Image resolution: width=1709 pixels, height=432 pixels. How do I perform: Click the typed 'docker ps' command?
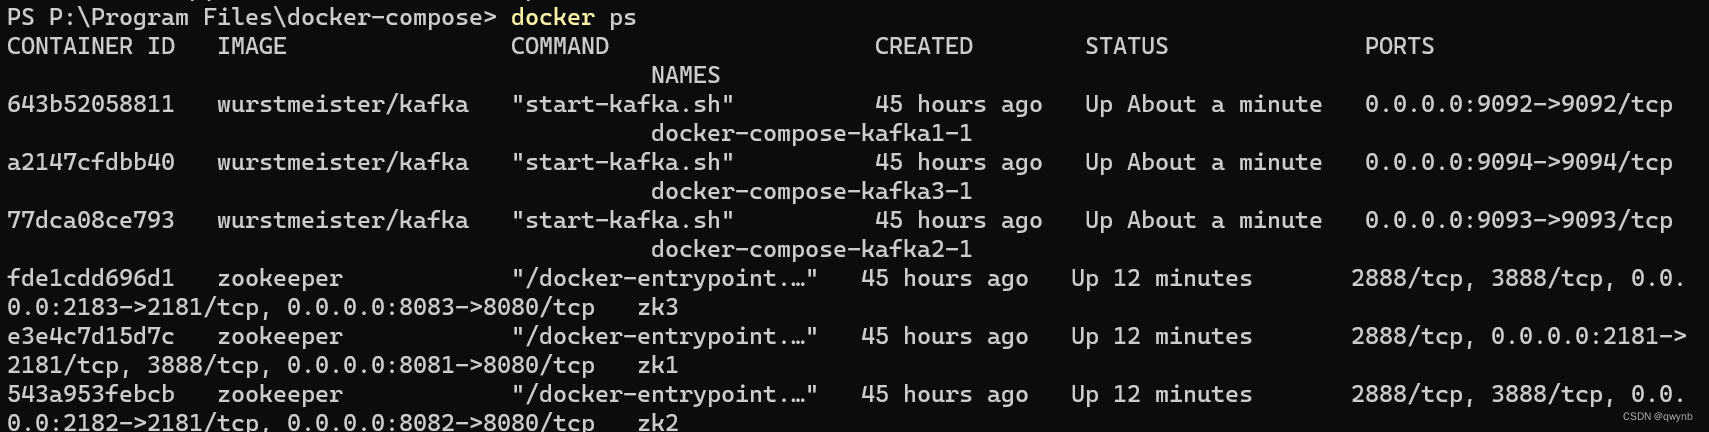(573, 17)
